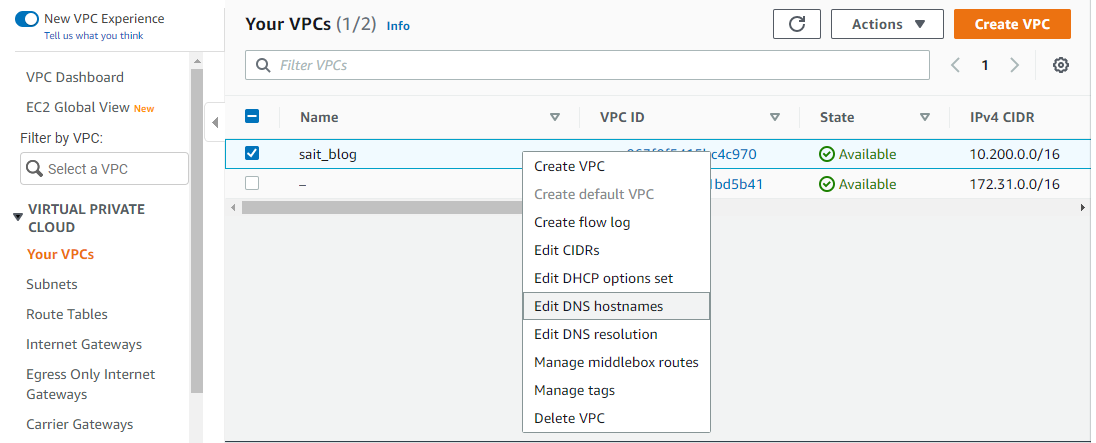The width and height of the screenshot is (1096, 443).
Task: Open table preferences gear icon
Action: point(1061,65)
